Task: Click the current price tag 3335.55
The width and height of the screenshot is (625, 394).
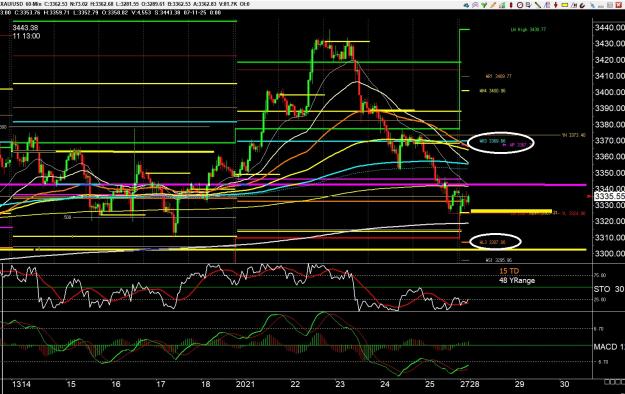Action: click(x=609, y=196)
